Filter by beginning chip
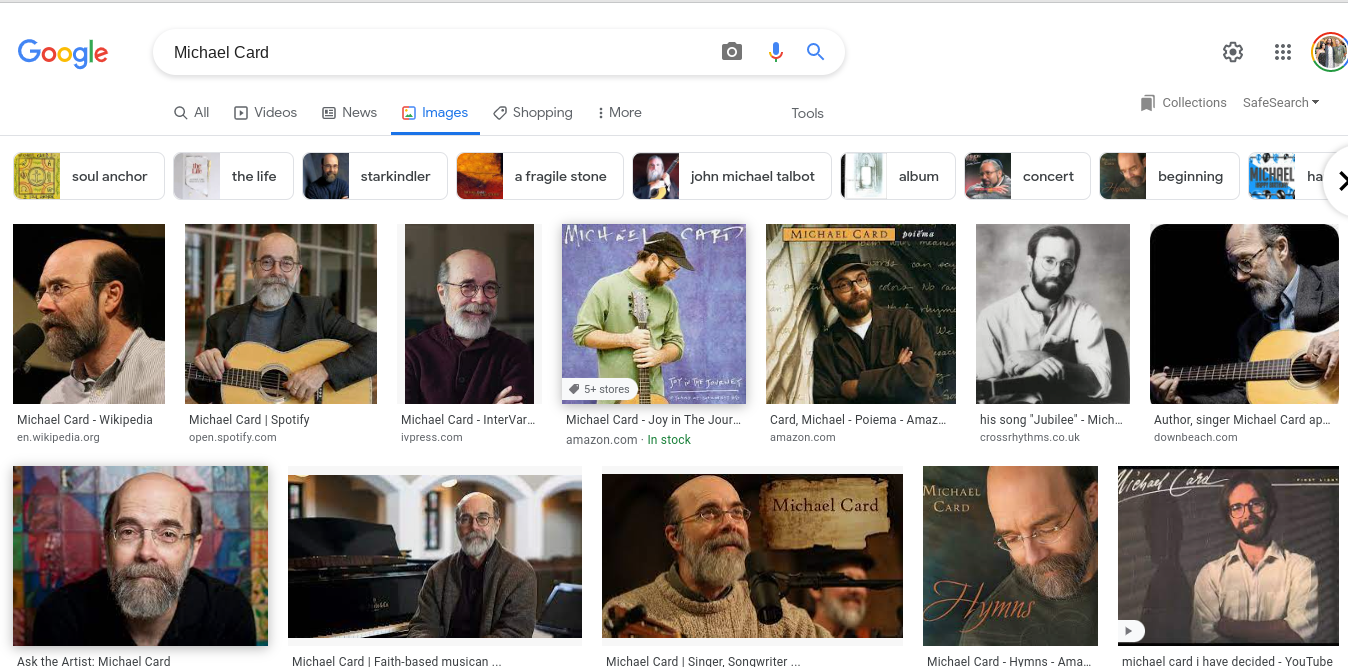This screenshot has width=1348, height=671. (1169, 176)
